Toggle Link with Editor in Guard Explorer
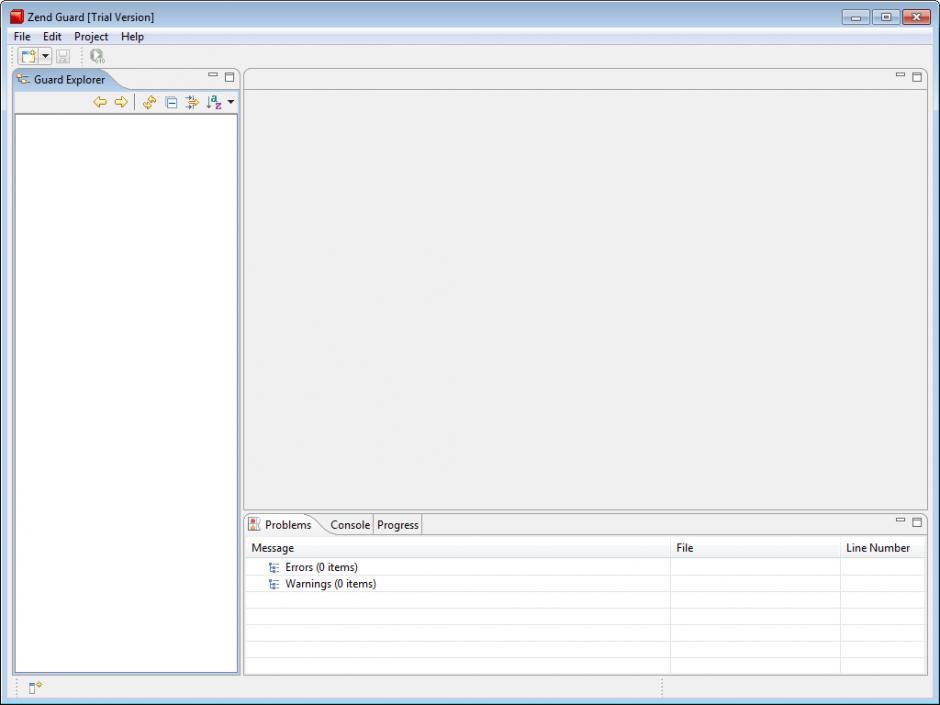 (x=192, y=103)
